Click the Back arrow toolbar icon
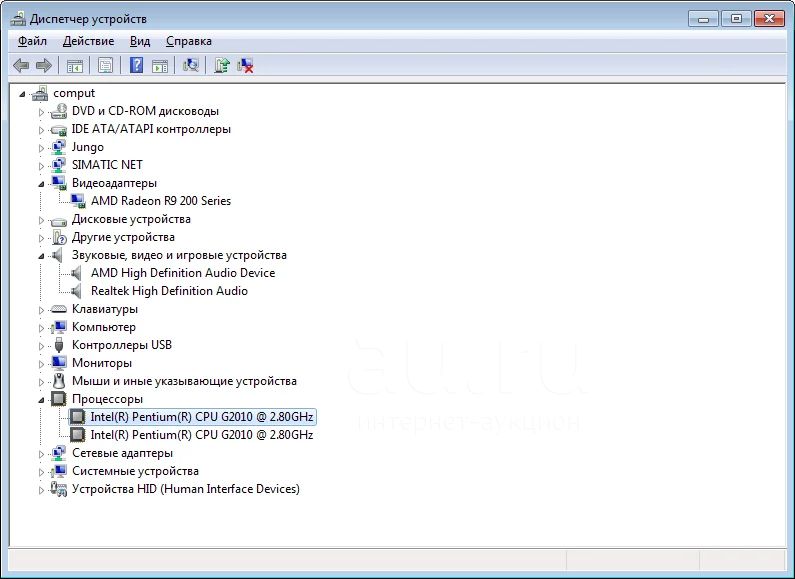Viewport: 795px width, 579px height. pyautogui.click(x=21, y=65)
